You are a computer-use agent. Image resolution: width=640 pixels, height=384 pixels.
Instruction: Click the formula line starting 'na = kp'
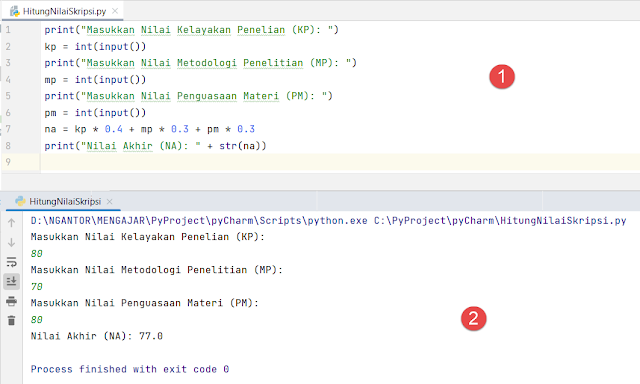pyautogui.click(x=149, y=129)
